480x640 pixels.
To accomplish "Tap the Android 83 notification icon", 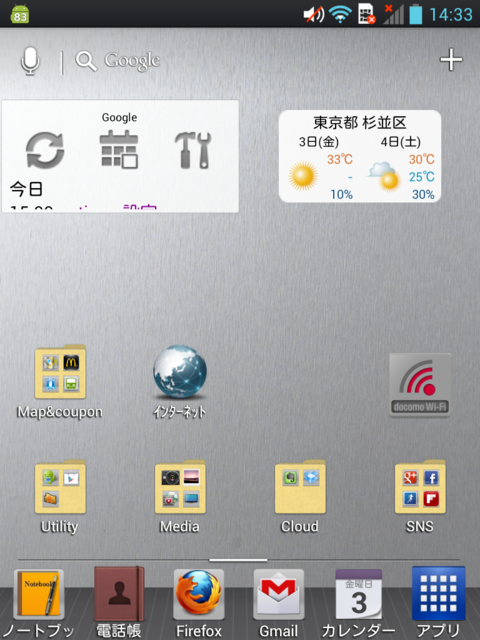I will pos(20,13).
